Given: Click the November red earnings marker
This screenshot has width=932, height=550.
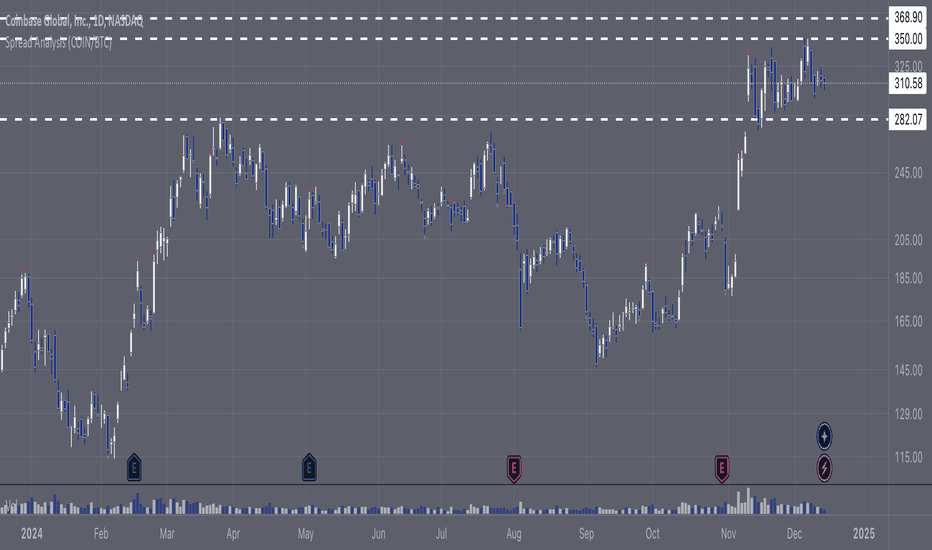Looking at the screenshot, I should point(722,469).
